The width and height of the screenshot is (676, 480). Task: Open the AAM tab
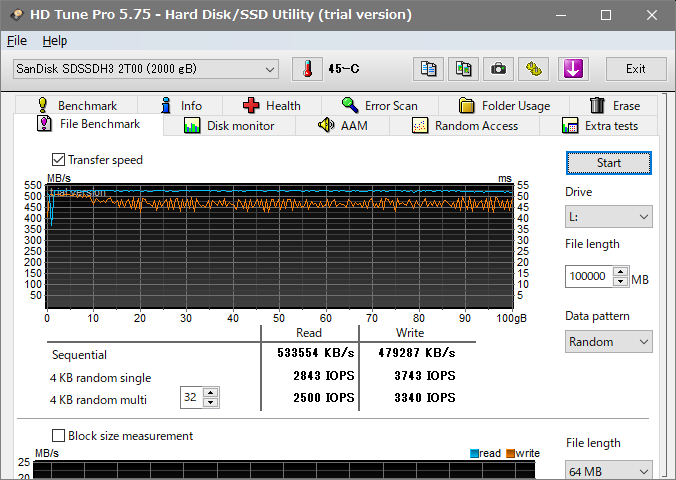point(342,126)
